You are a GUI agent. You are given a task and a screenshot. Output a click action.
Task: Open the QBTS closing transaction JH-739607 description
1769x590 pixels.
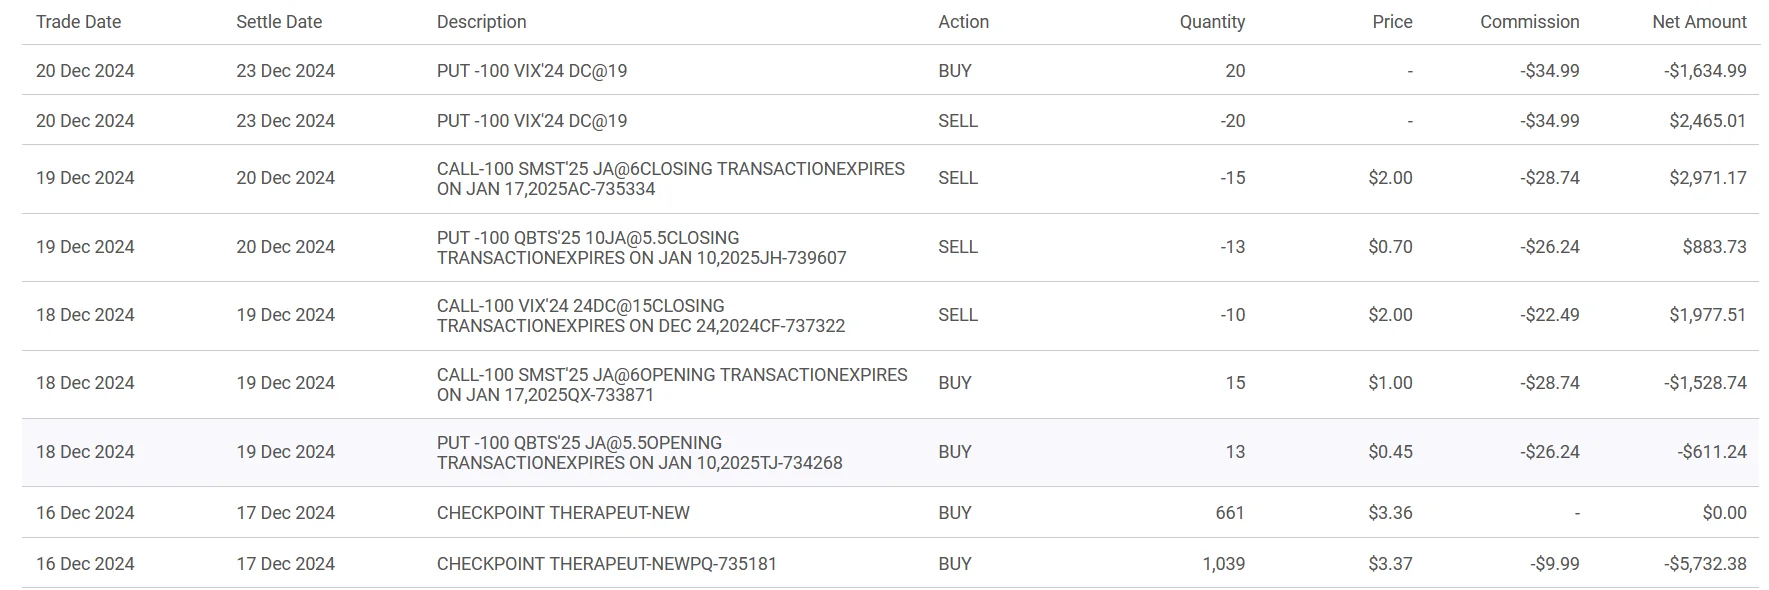(641, 248)
